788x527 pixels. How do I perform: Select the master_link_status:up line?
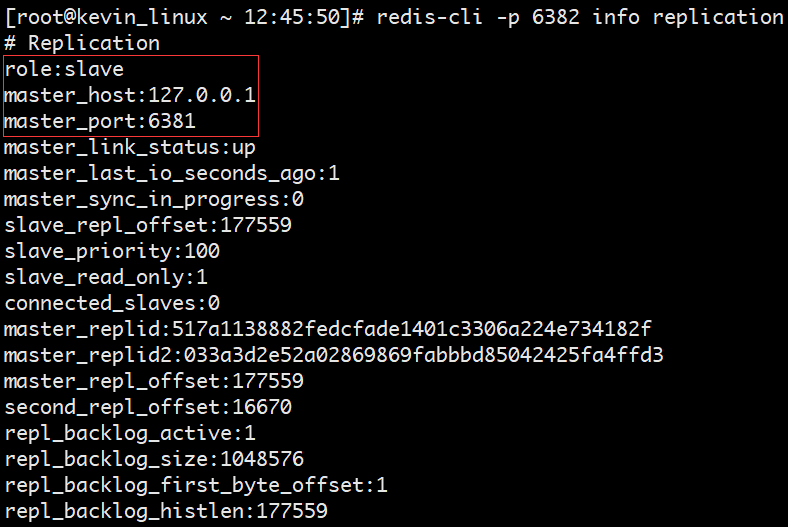(130, 148)
